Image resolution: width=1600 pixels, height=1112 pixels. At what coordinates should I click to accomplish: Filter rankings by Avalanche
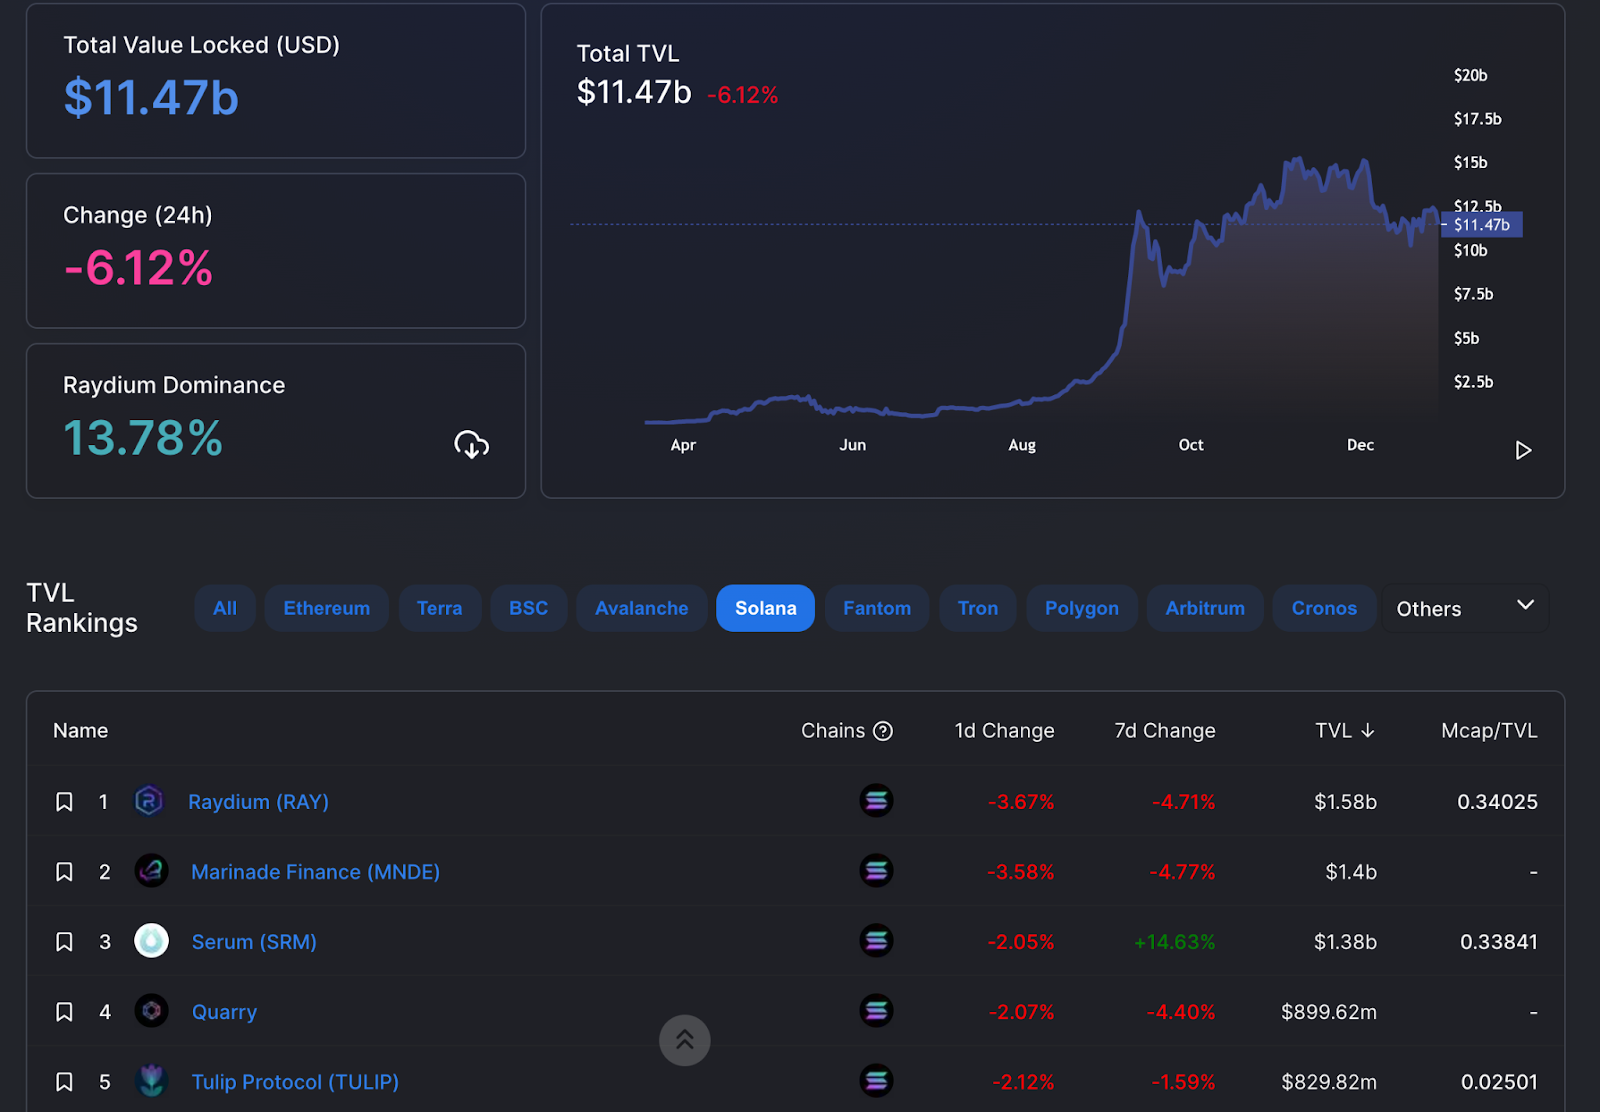641,608
